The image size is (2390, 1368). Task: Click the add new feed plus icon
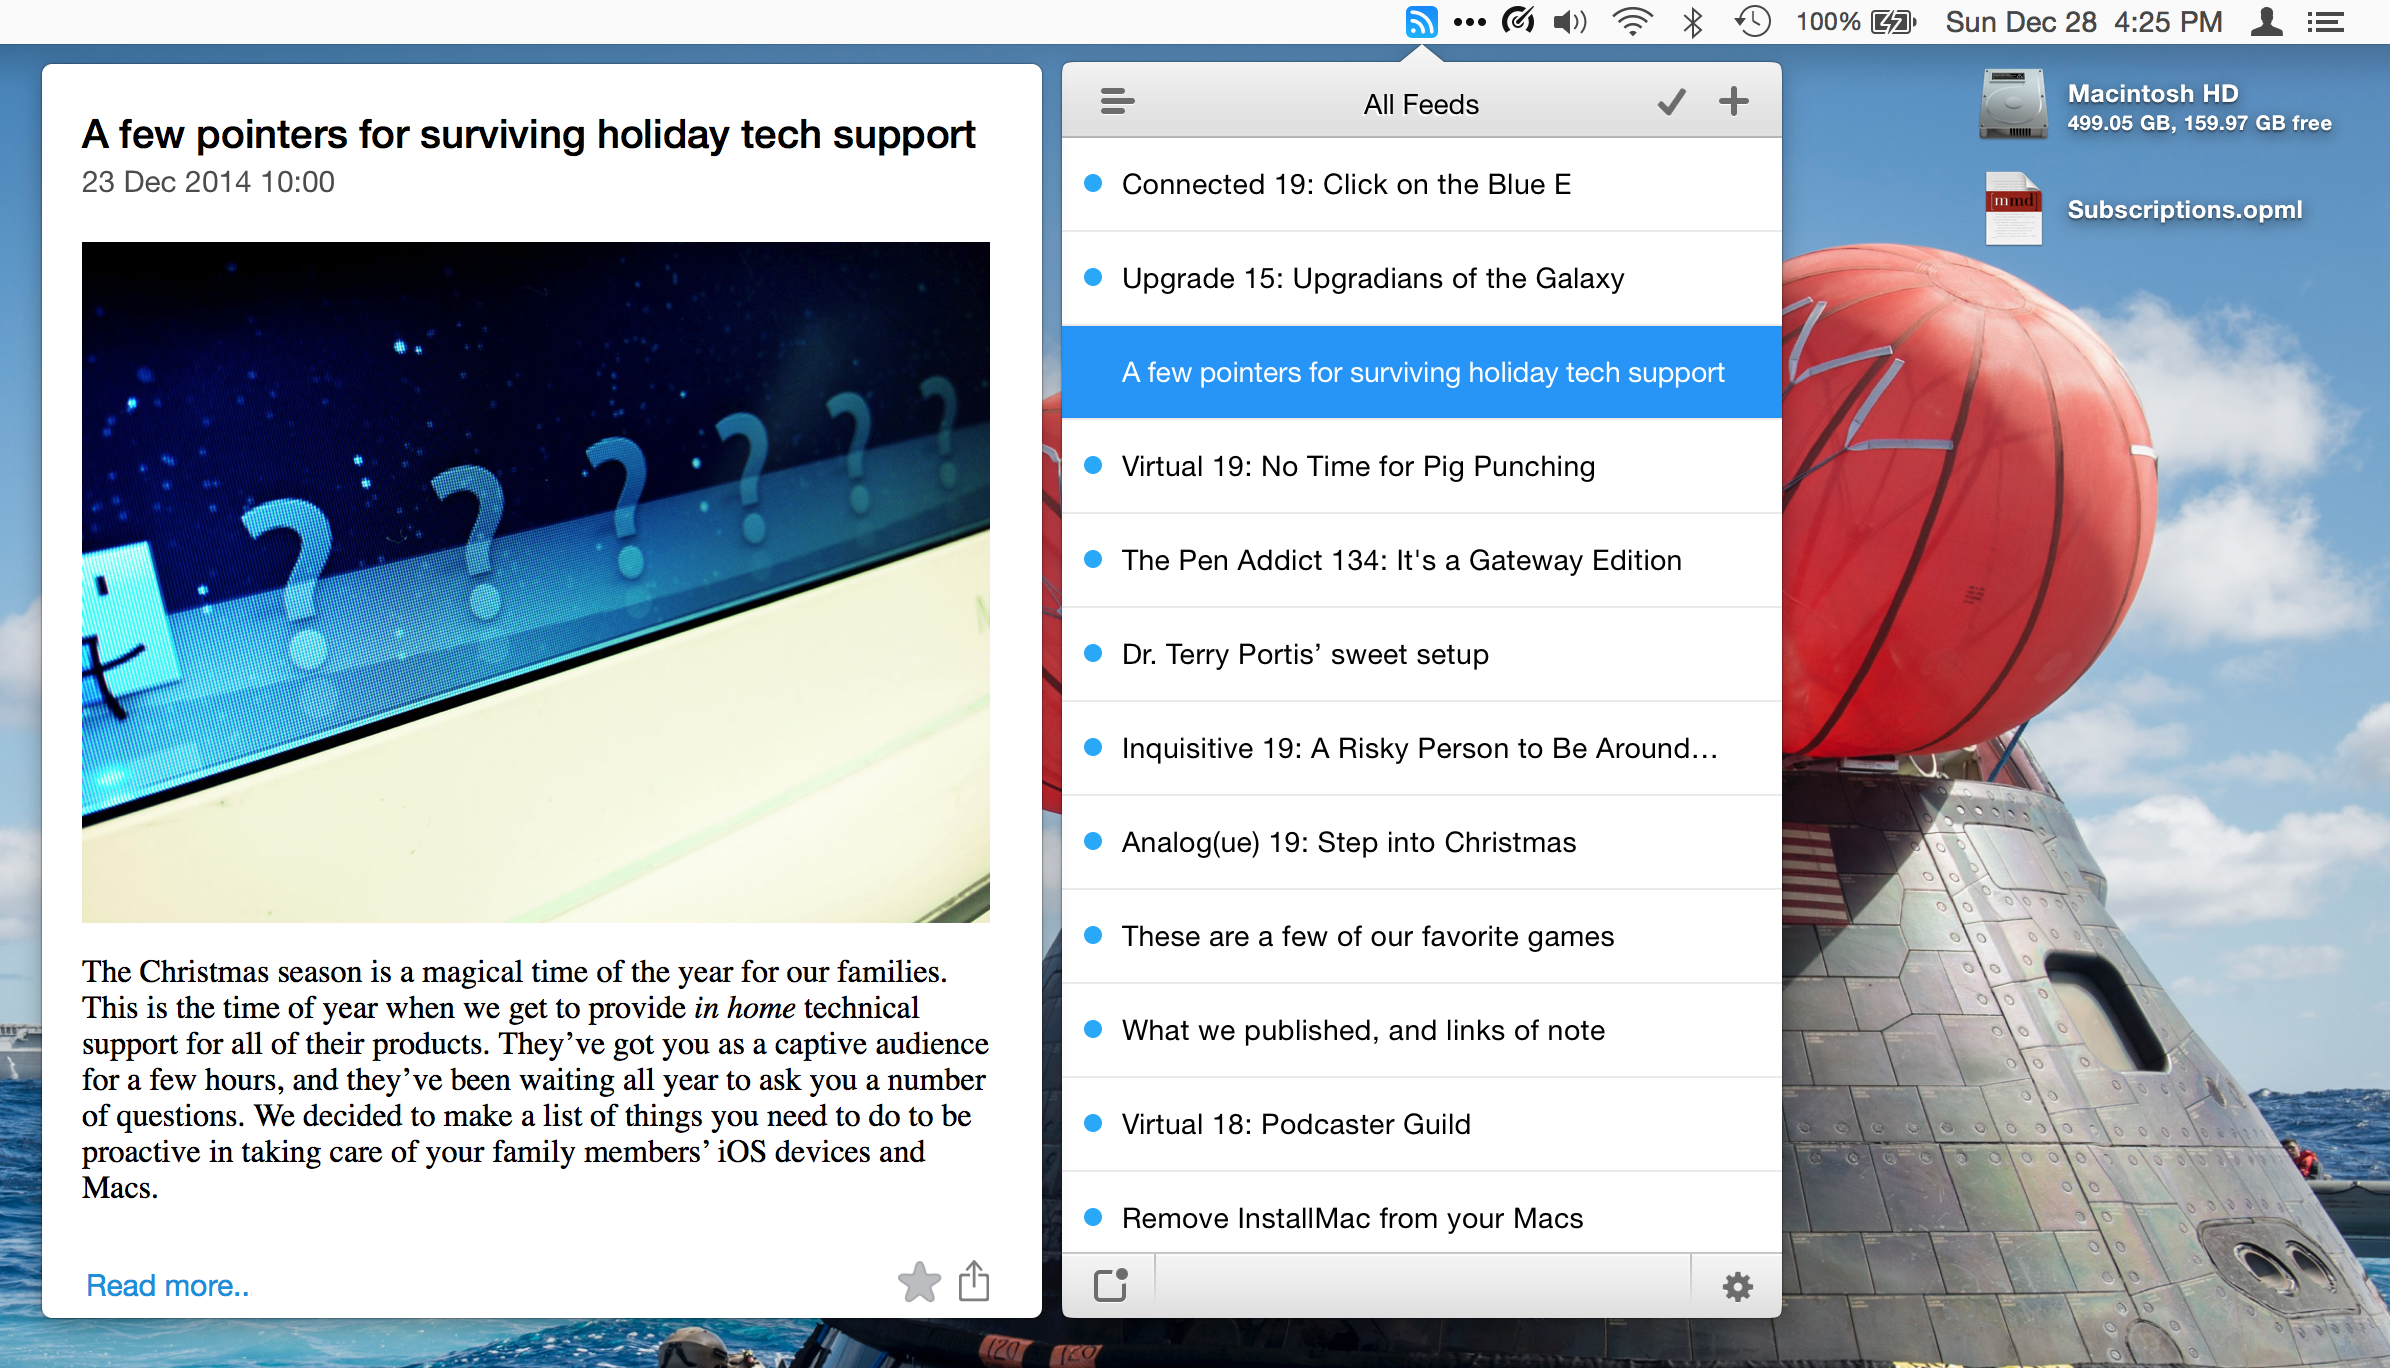1733,102
